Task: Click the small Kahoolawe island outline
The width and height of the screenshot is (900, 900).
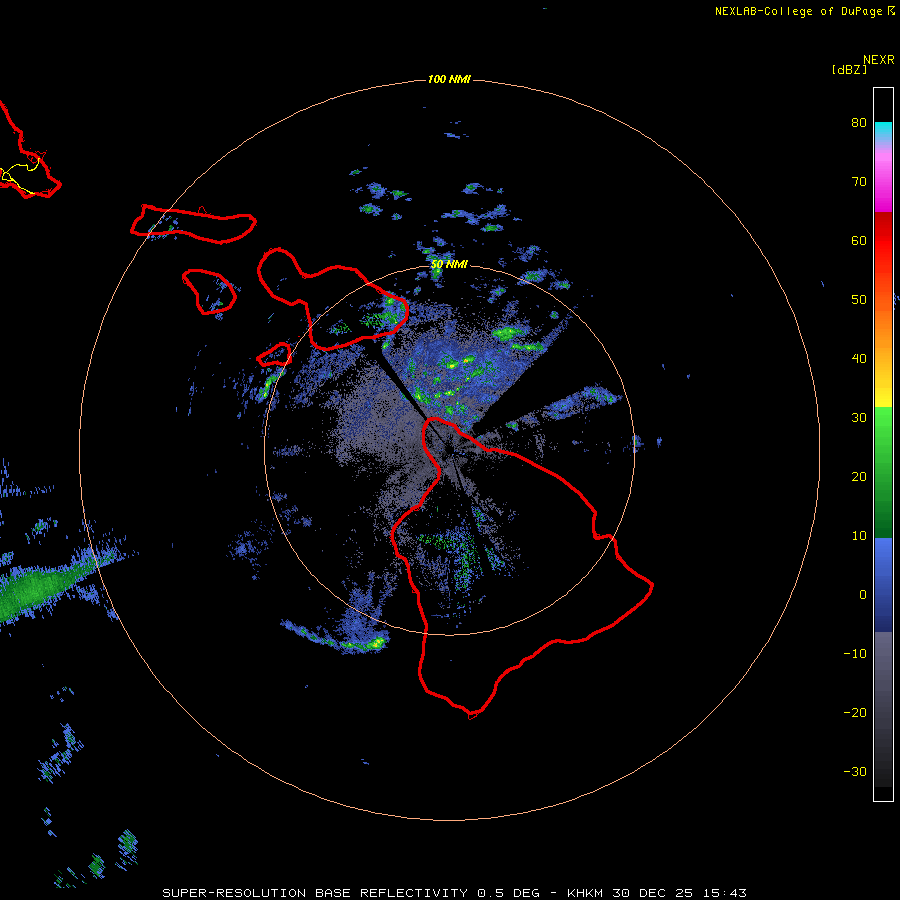Action: (274, 355)
